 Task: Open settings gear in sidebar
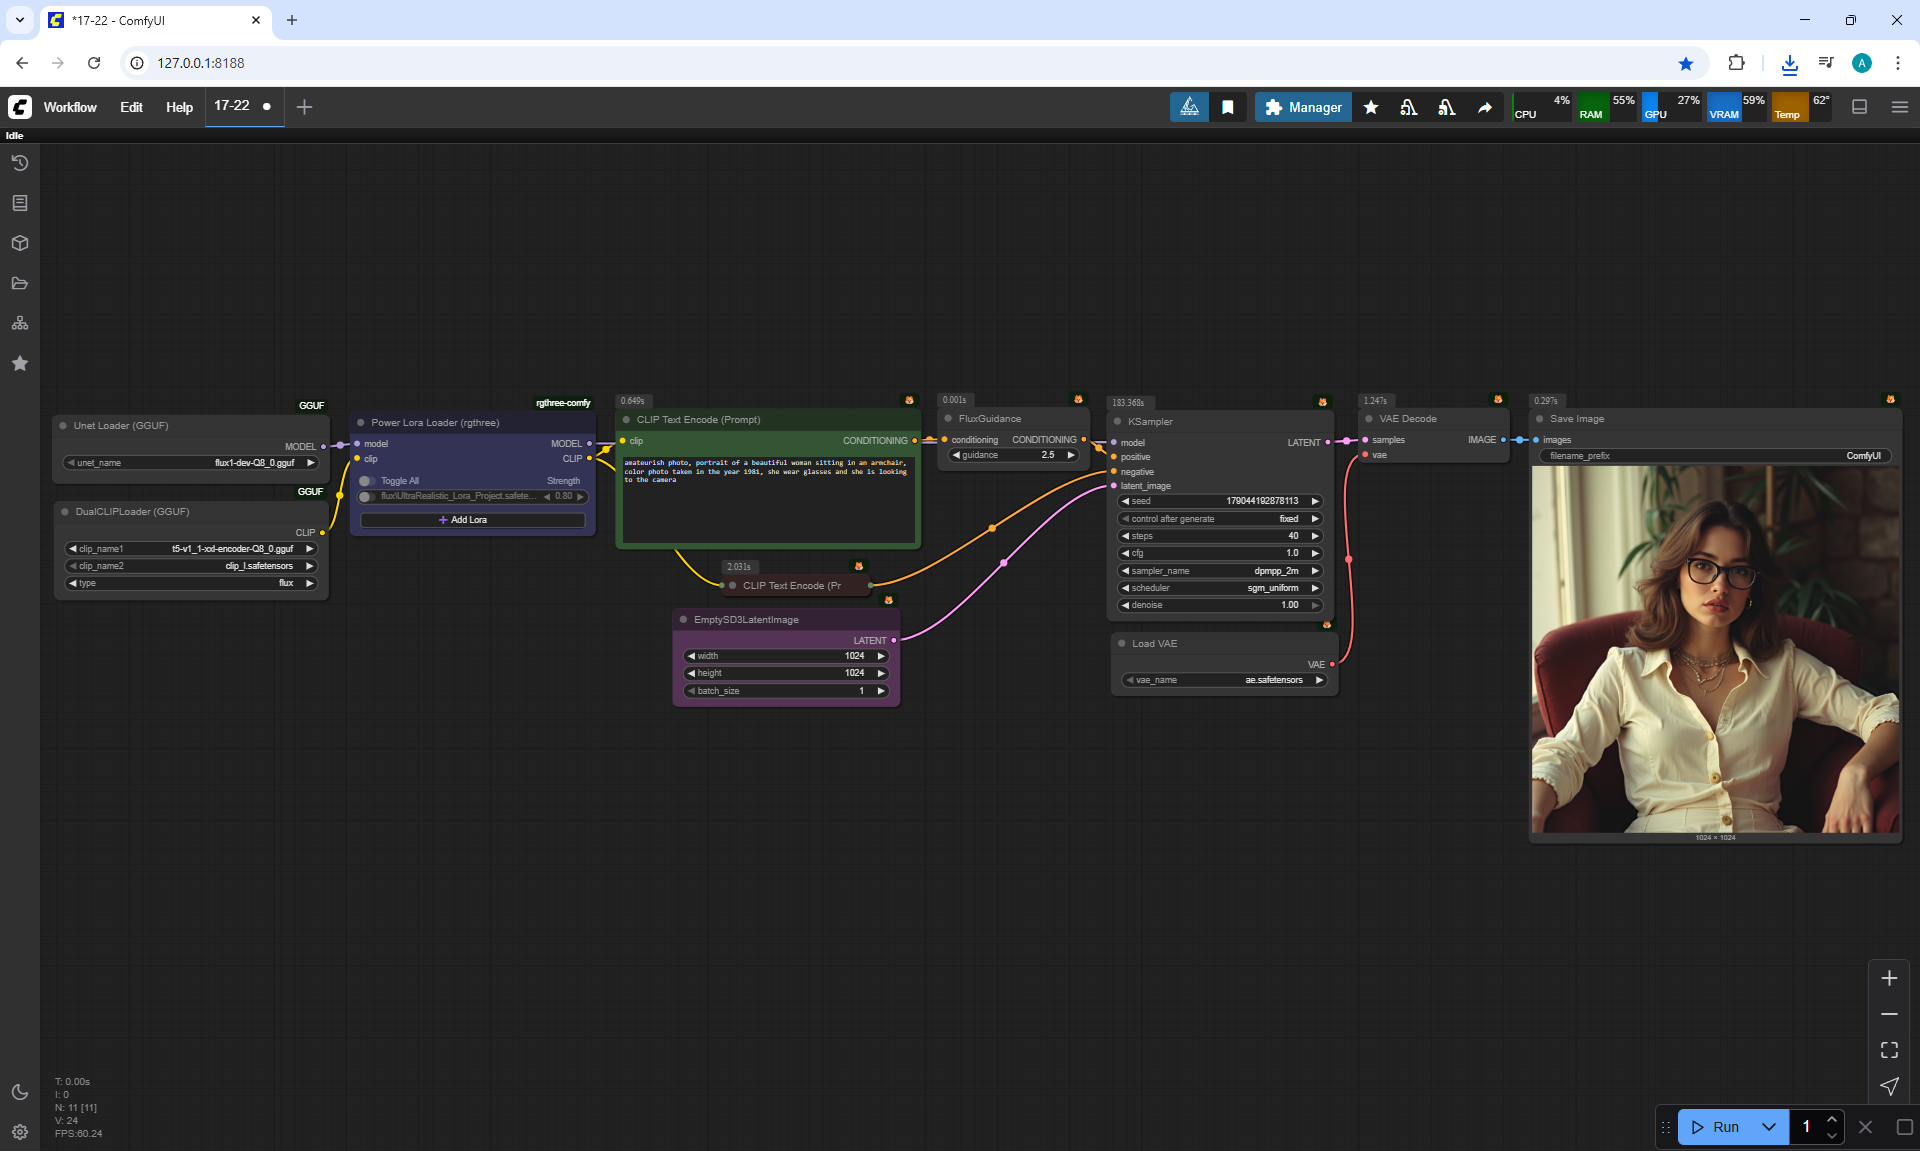pos(20,1132)
